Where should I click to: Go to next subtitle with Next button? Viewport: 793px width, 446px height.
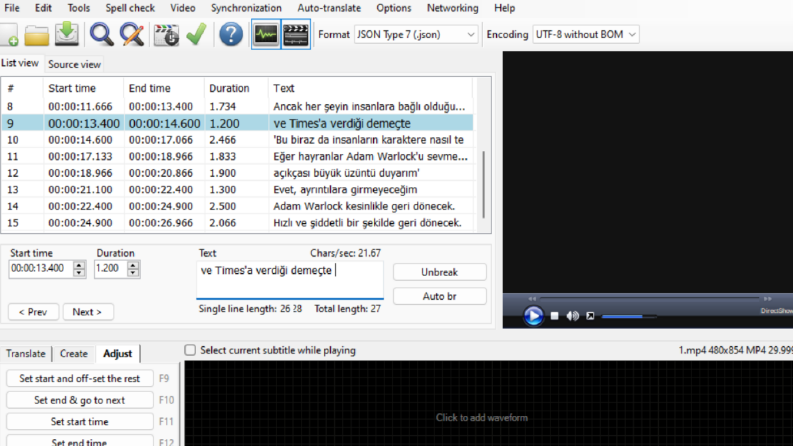click(87, 312)
